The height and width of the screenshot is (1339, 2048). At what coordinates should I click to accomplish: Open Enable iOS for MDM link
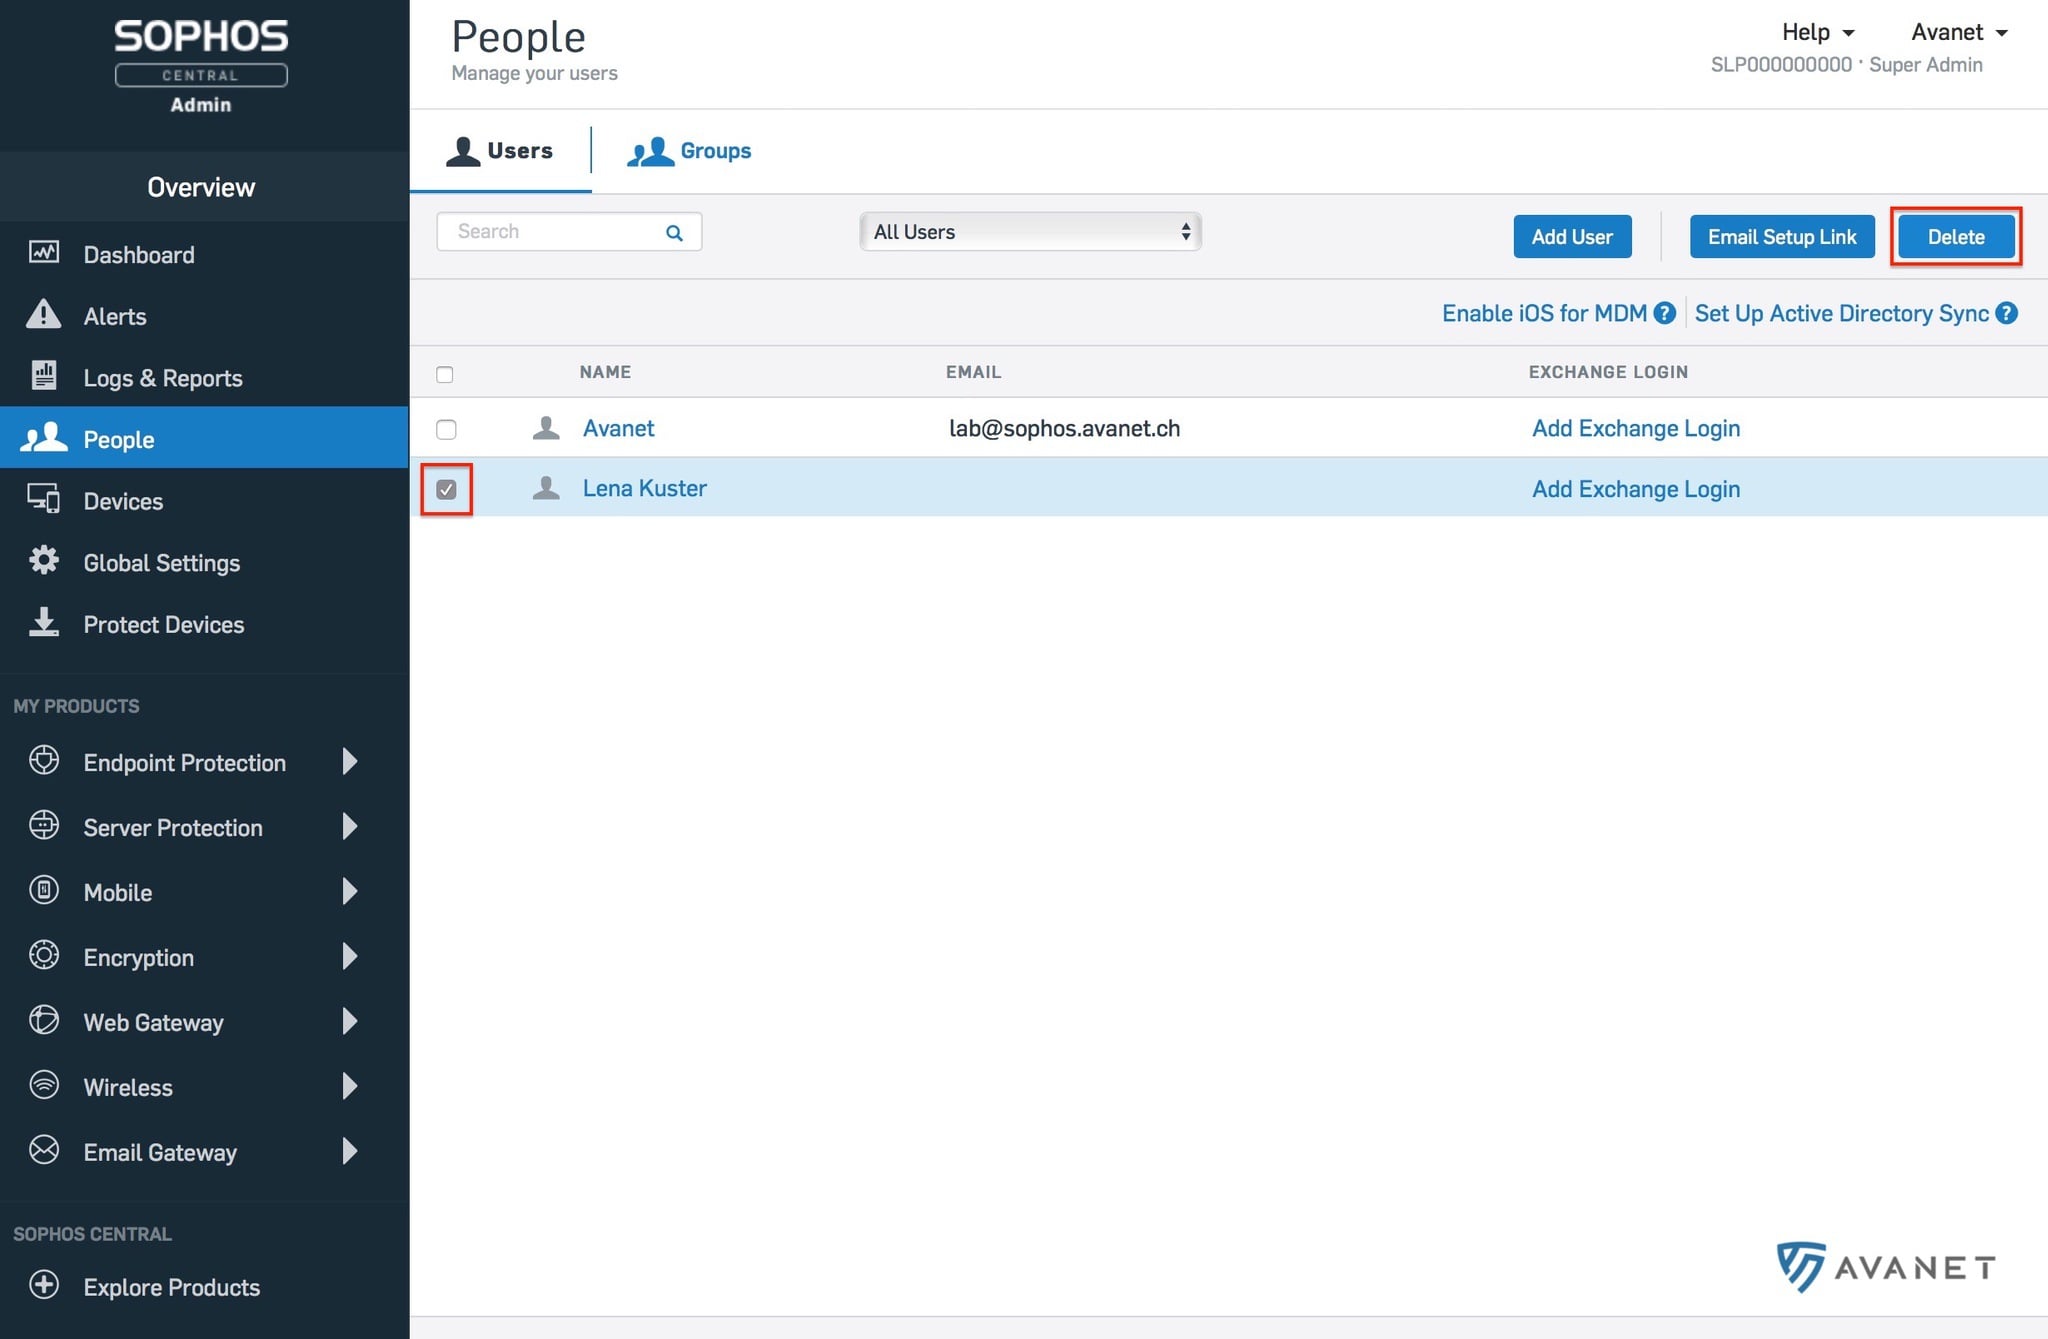pos(1544,313)
